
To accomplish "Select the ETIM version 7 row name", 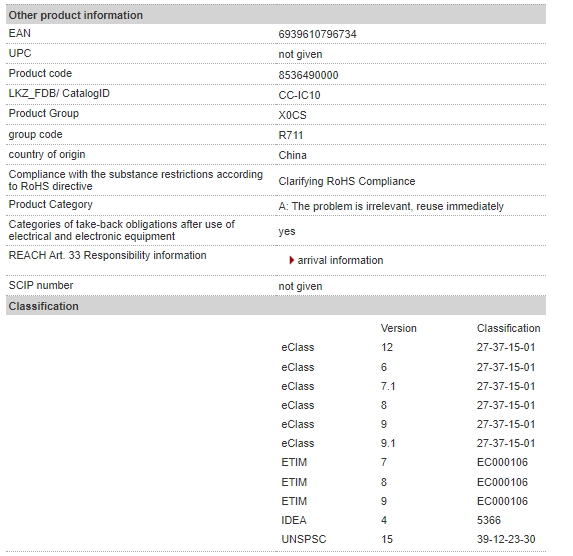I will [294, 462].
